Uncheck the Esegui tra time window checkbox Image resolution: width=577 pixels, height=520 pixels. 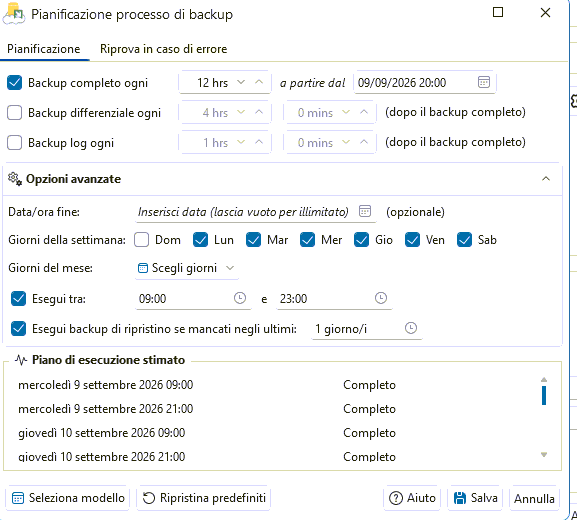(18, 298)
